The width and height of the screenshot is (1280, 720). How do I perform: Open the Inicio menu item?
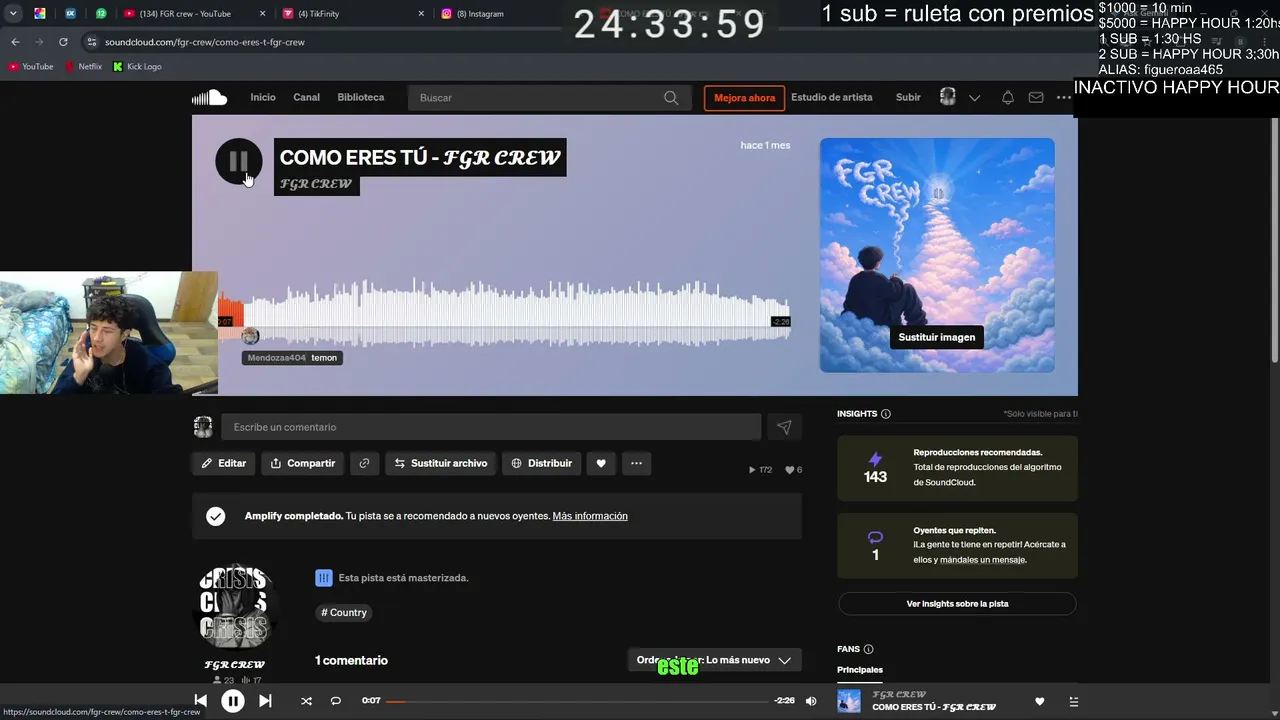[x=263, y=97]
